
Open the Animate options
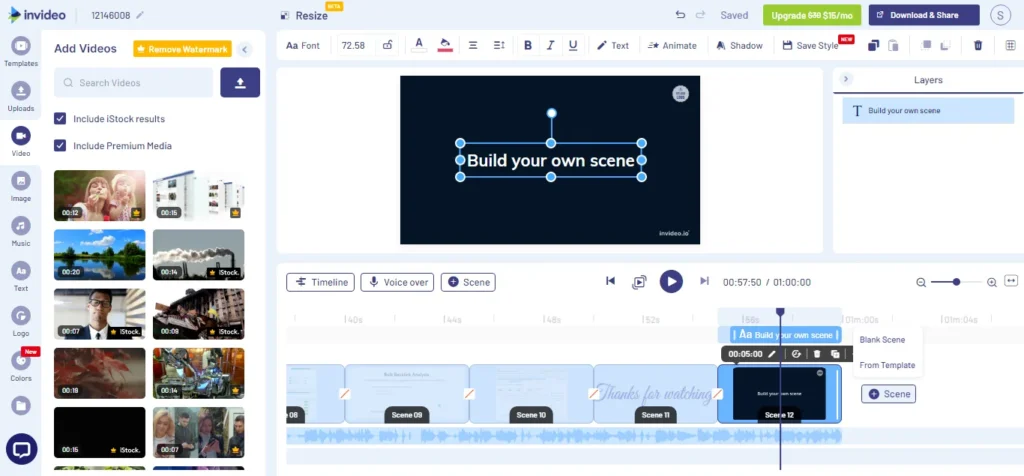672,45
